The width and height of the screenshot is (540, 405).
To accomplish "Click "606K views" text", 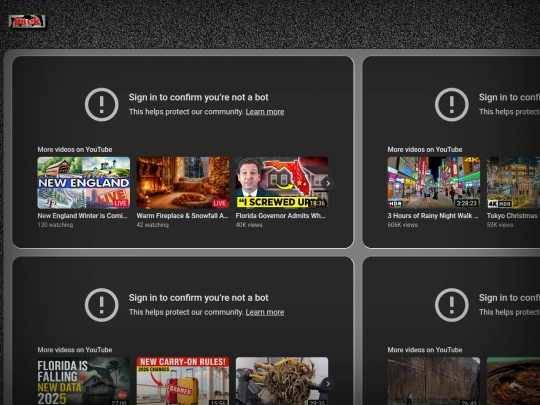I will [403, 225].
